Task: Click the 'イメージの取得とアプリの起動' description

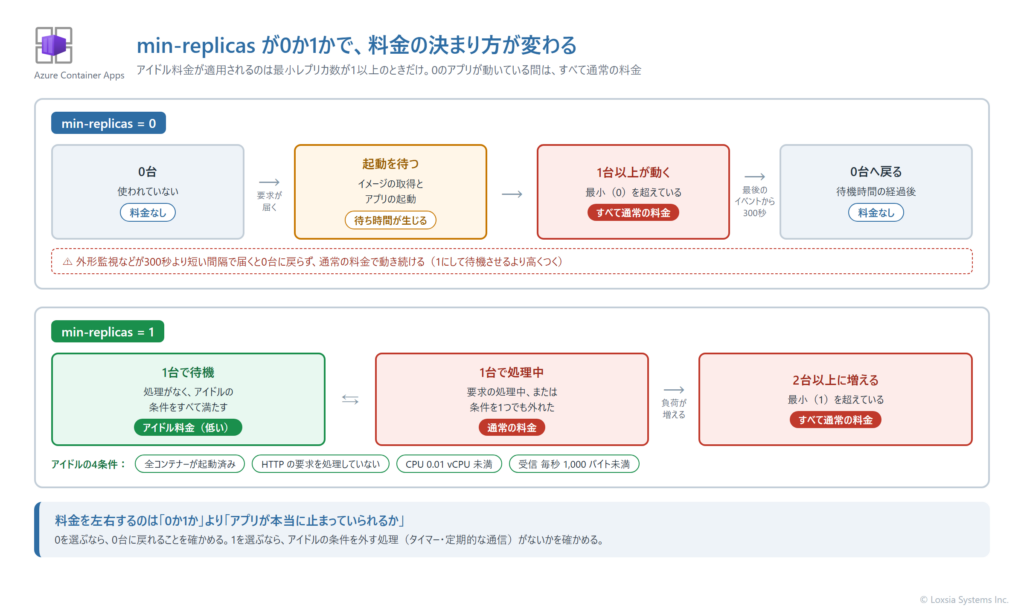Action: 391,191
